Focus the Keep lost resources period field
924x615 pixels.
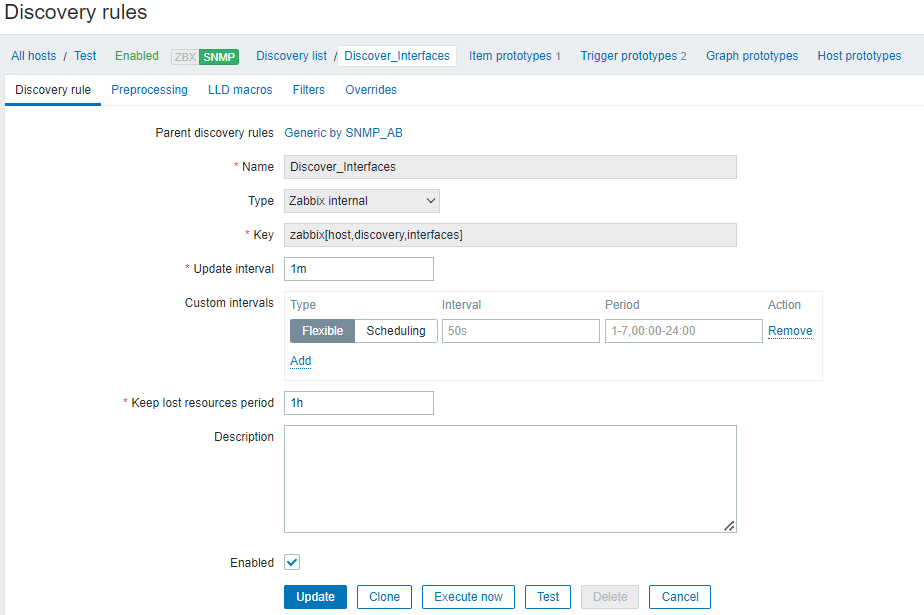[x=359, y=403]
